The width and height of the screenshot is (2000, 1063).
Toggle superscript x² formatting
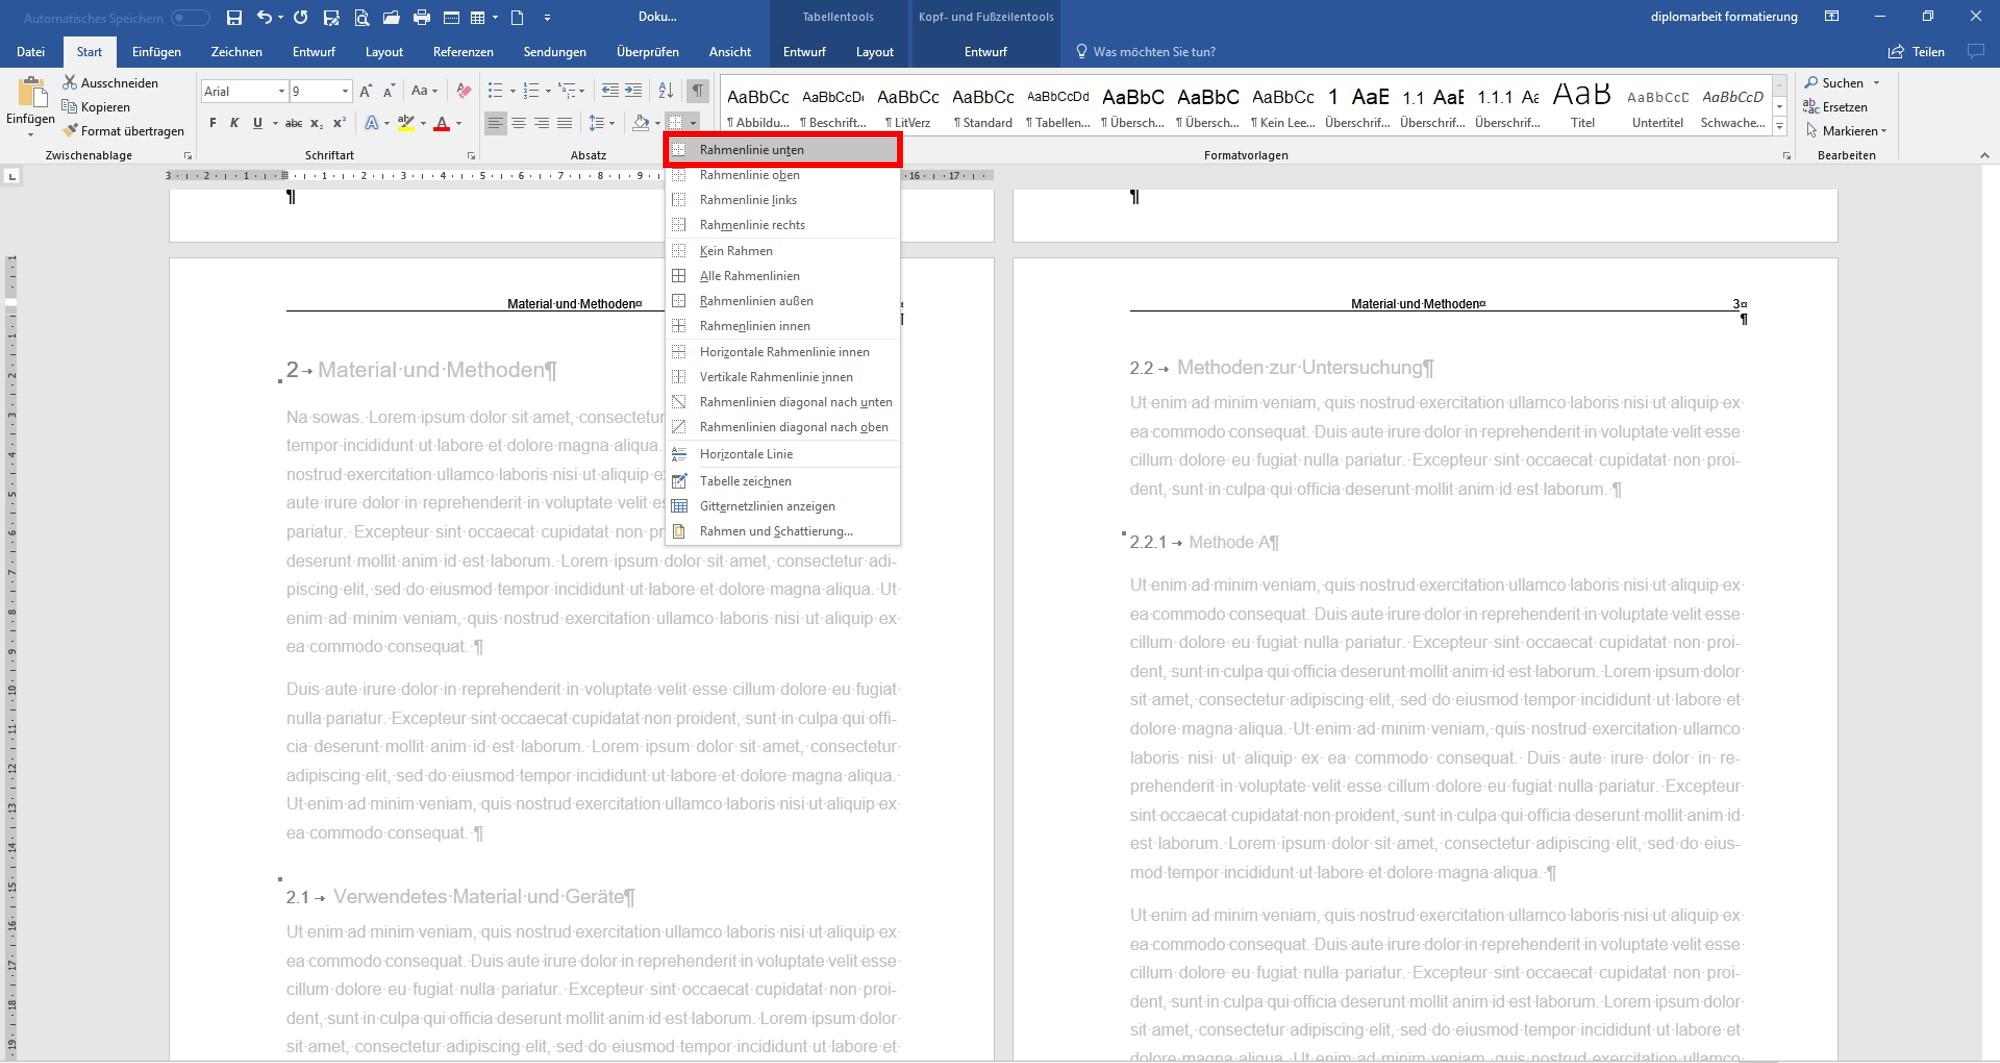point(339,123)
